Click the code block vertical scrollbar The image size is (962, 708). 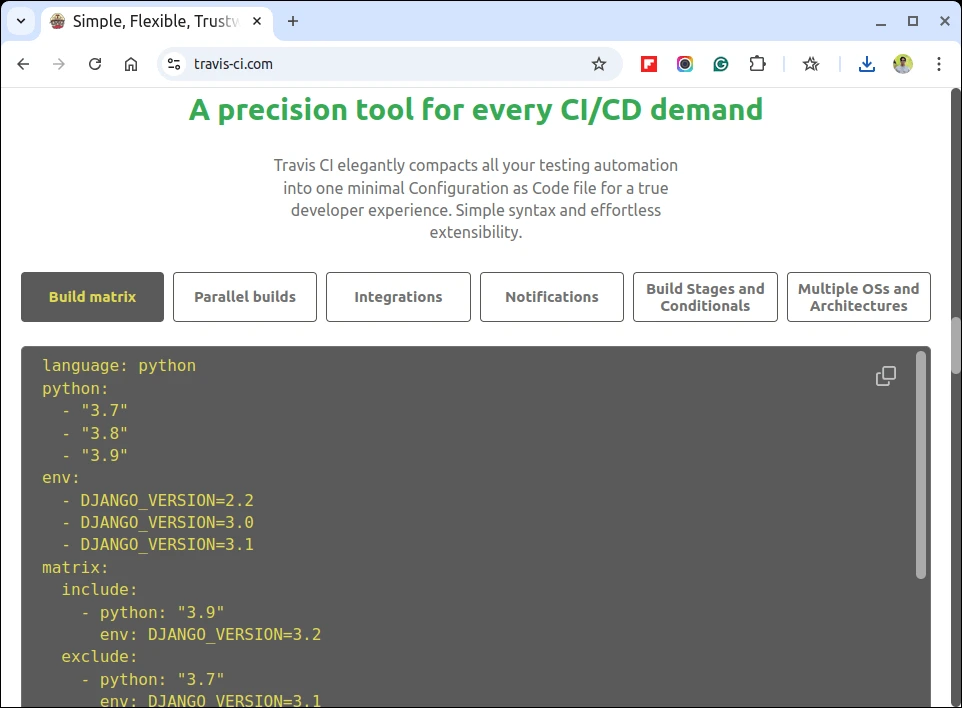coord(920,464)
